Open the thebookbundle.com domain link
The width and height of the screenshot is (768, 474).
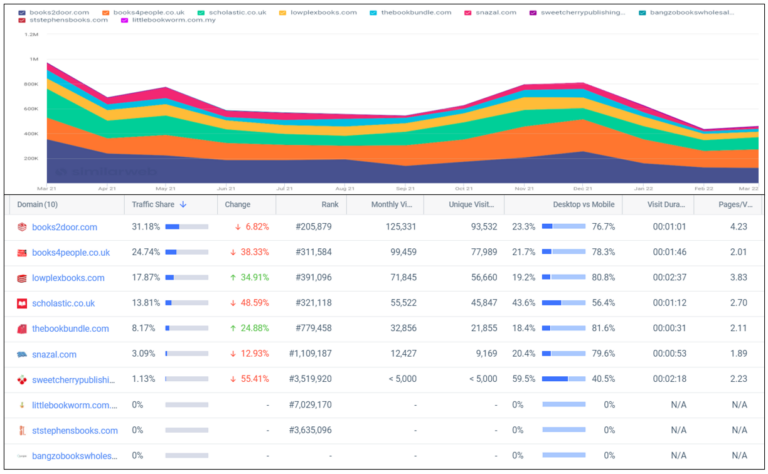click(x=71, y=329)
